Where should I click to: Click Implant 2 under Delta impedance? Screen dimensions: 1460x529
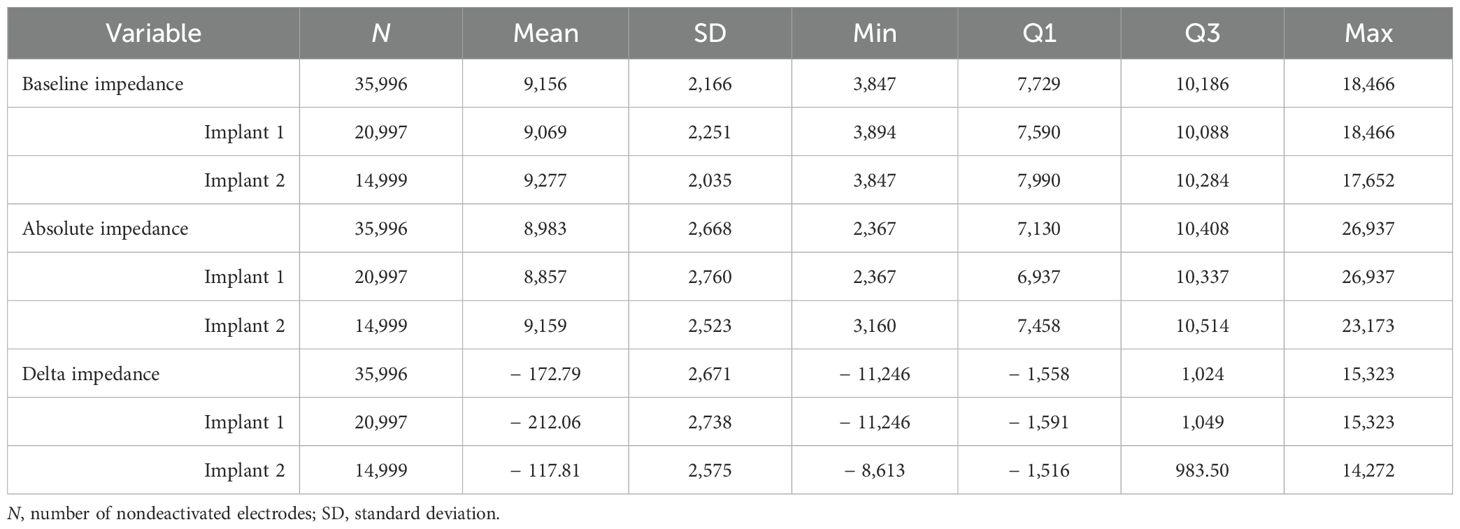tap(244, 470)
